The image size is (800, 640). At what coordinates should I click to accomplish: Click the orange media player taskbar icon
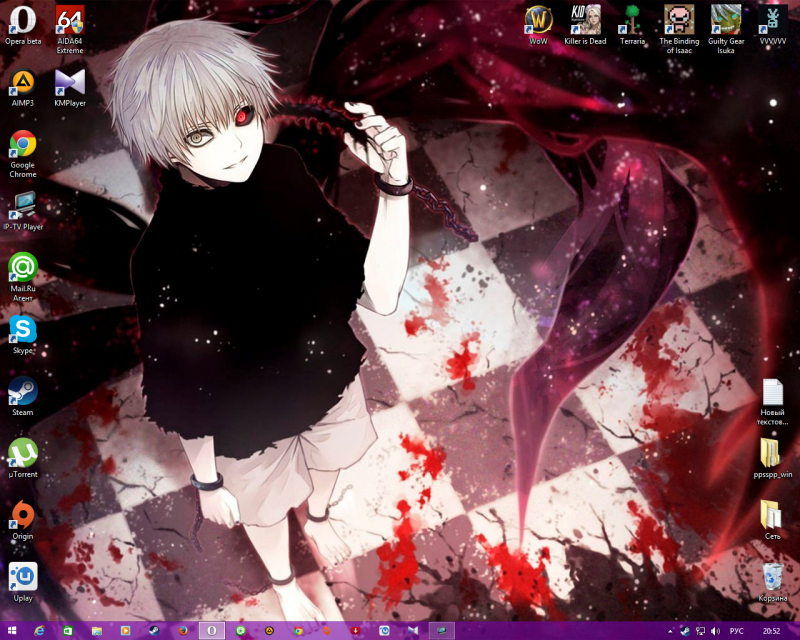pos(125,631)
